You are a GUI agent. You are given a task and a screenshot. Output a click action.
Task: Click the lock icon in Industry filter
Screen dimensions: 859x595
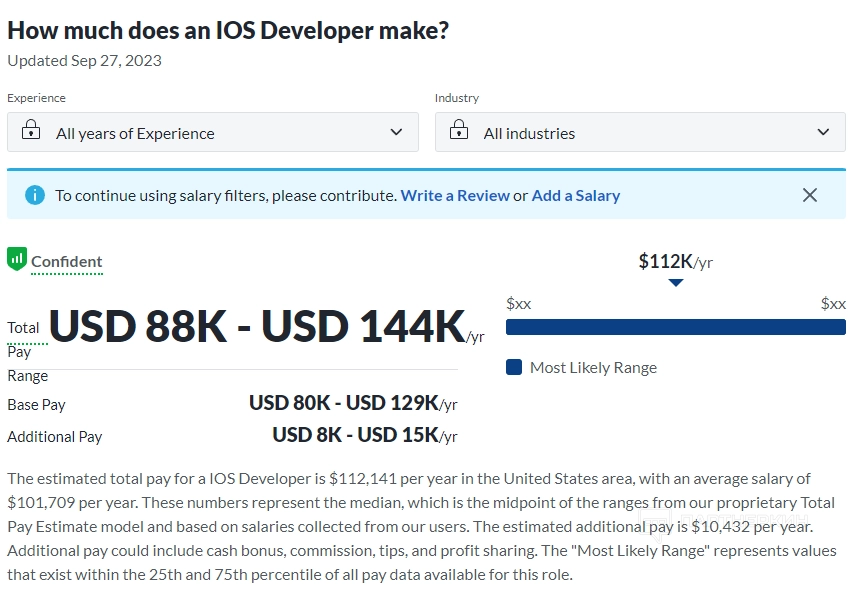[459, 131]
